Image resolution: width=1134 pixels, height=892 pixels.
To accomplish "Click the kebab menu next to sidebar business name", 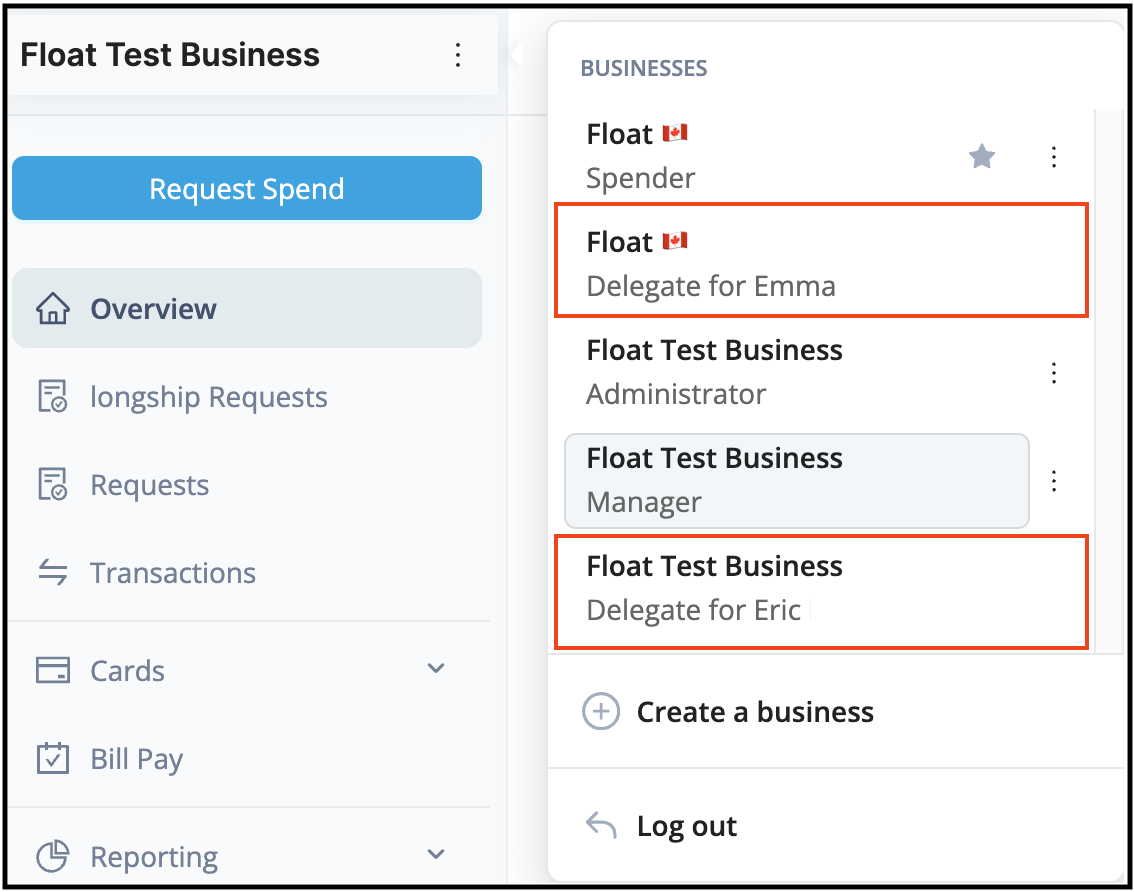I will pyautogui.click(x=458, y=55).
